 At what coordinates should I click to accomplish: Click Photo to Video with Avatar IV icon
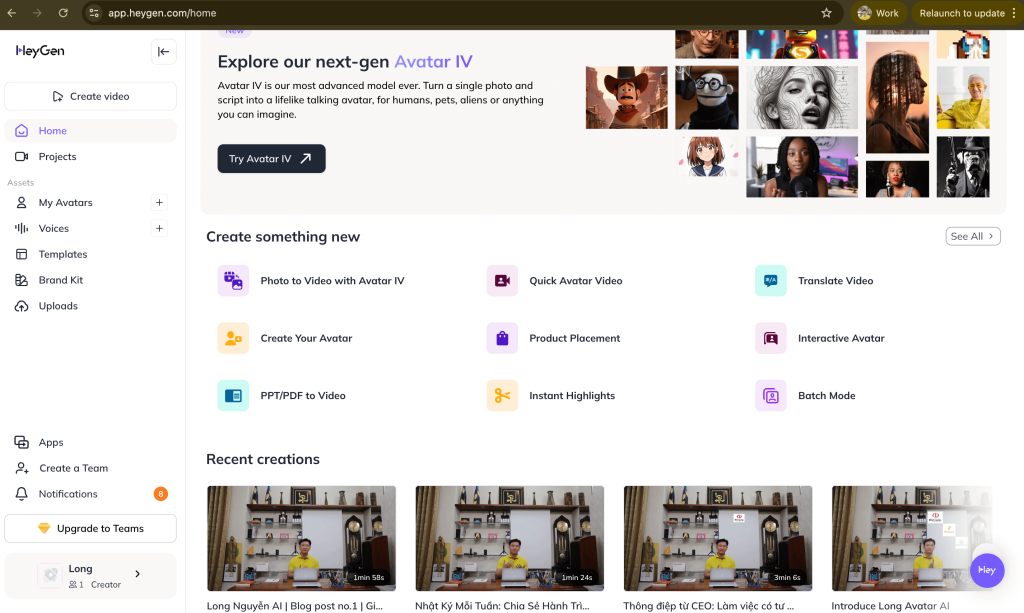click(x=233, y=281)
